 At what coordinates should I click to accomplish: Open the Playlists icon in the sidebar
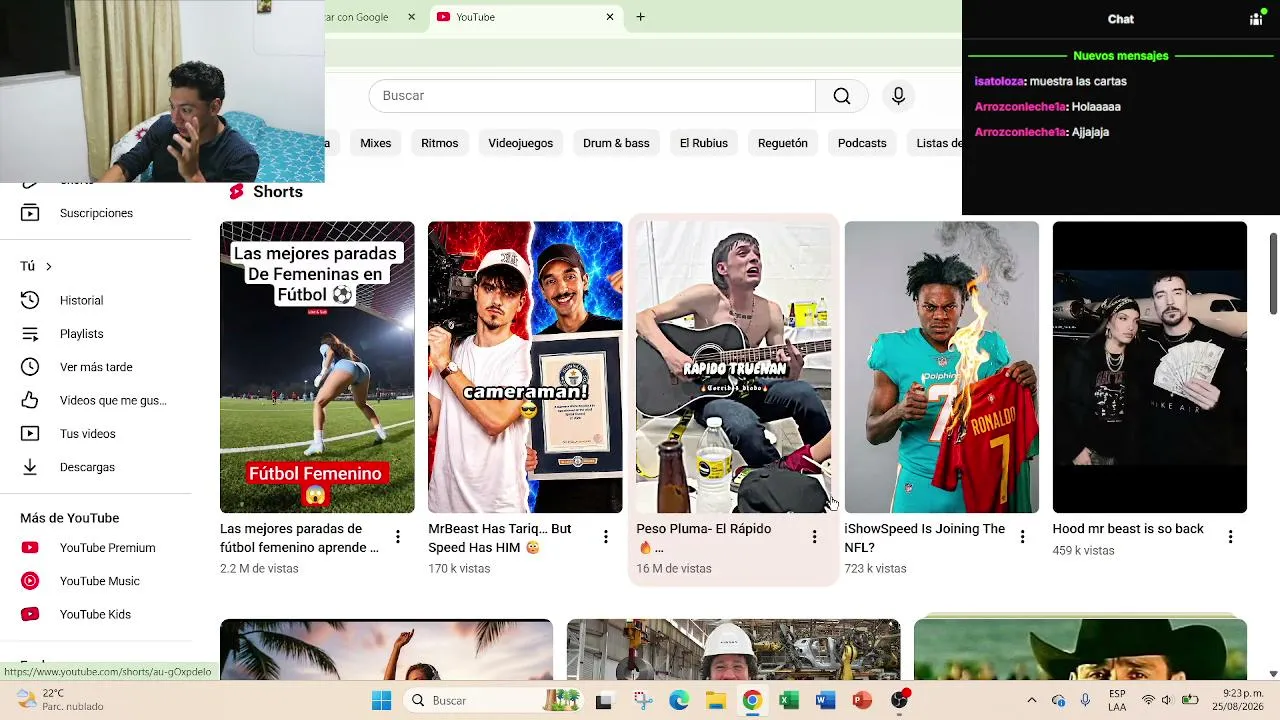30,334
